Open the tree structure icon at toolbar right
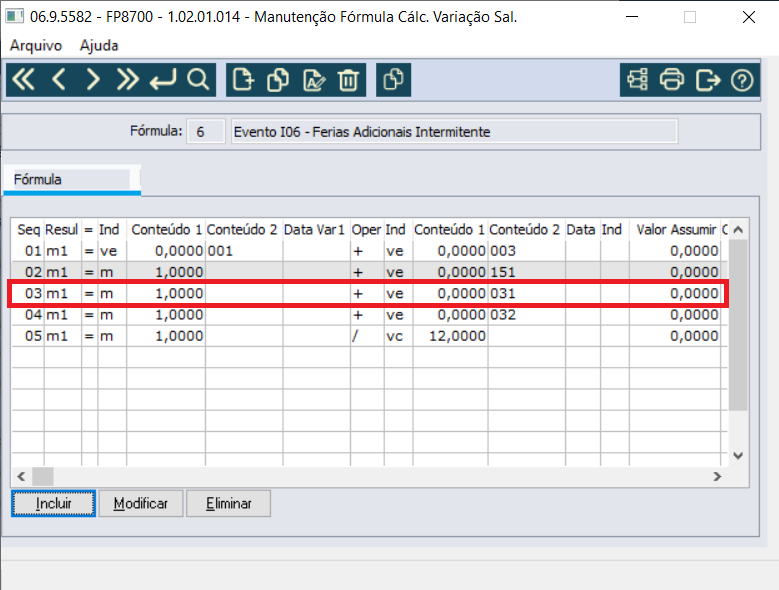Viewport: 779px width, 590px height. click(x=637, y=79)
